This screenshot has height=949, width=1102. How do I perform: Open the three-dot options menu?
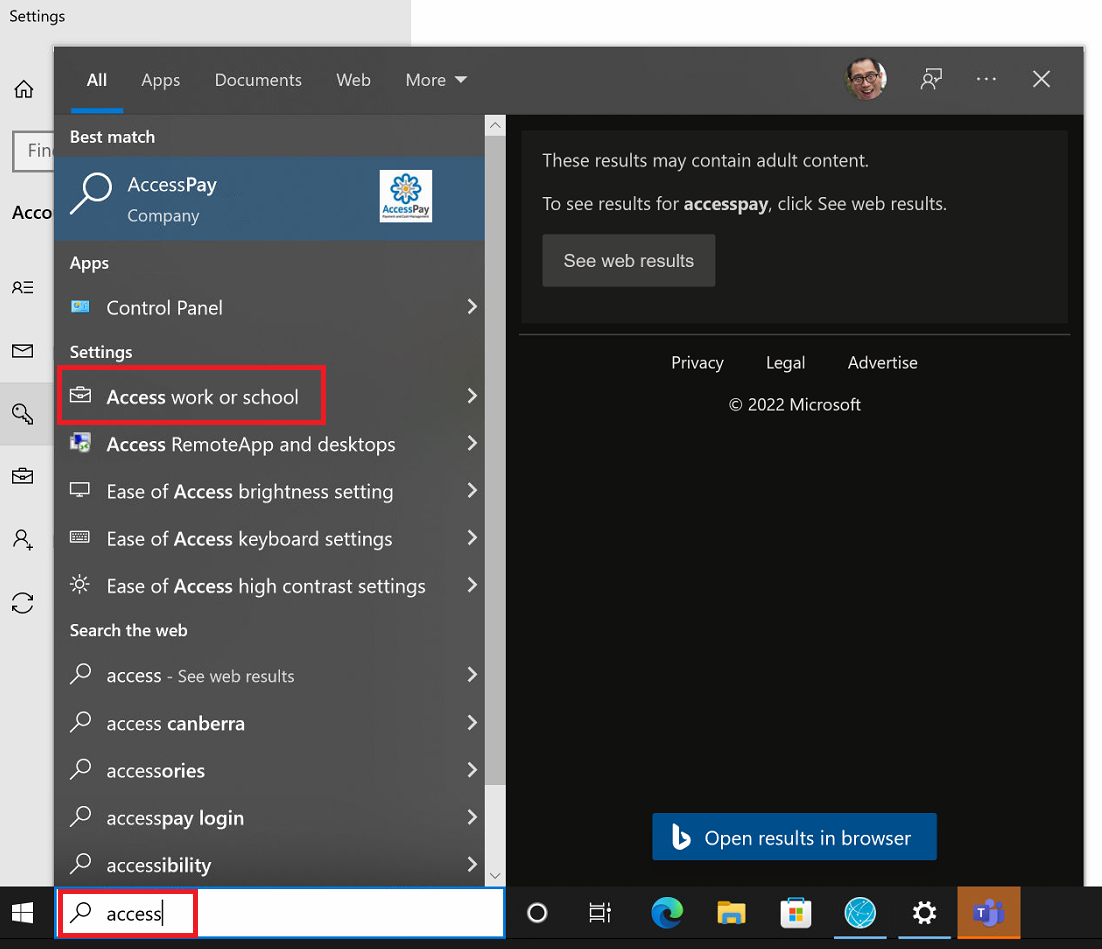pos(986,80)
